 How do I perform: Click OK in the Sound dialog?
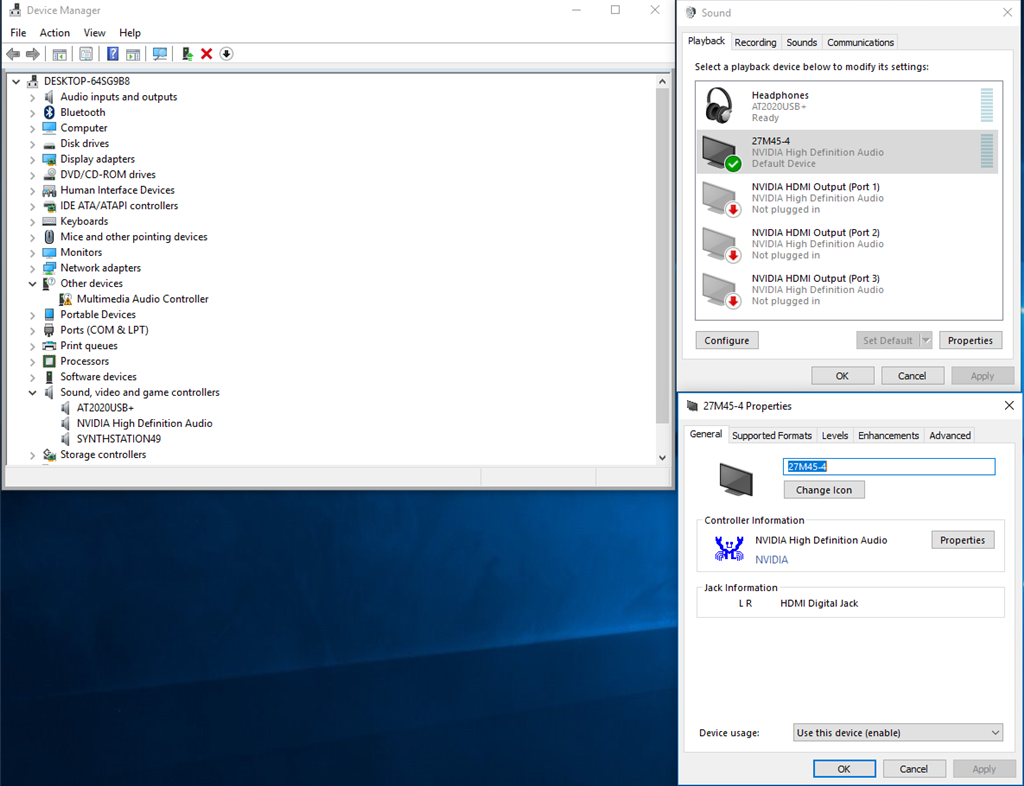tap(842, 376)
